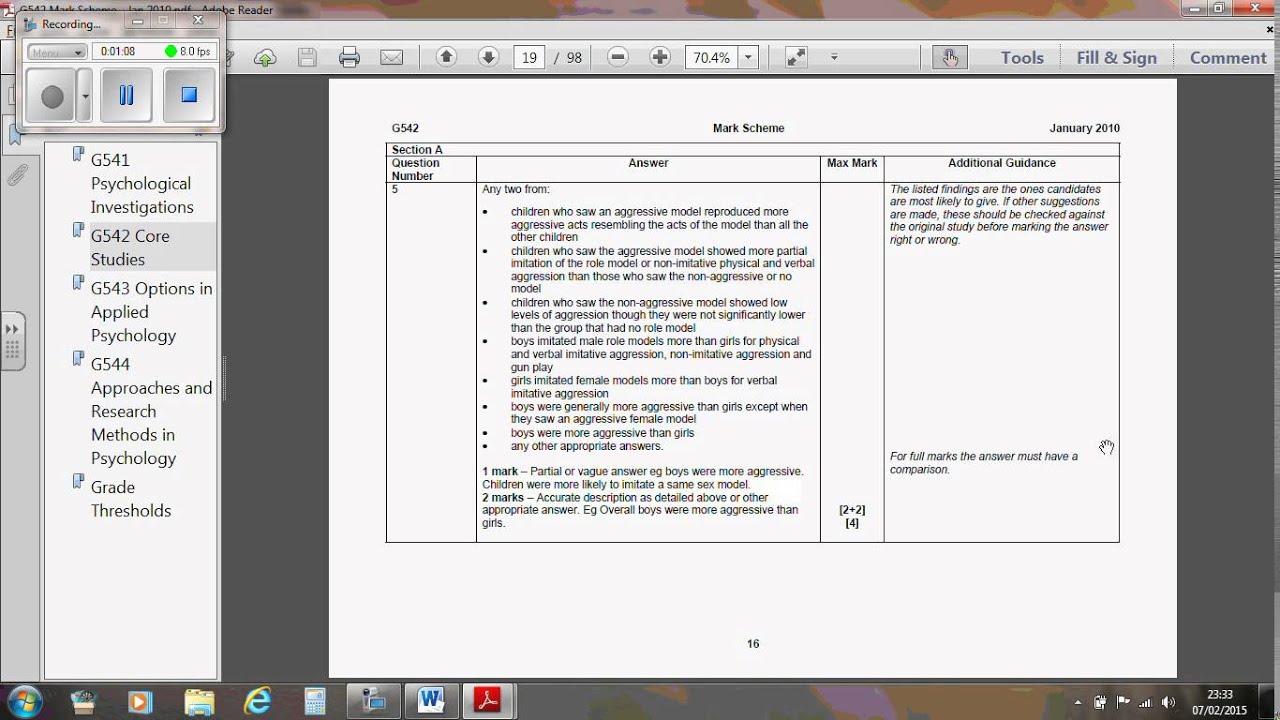Click the 'Mark Scheme' page header text
Image resolution: width=1280 pixels, height=720 pixels.
[748, 128]
